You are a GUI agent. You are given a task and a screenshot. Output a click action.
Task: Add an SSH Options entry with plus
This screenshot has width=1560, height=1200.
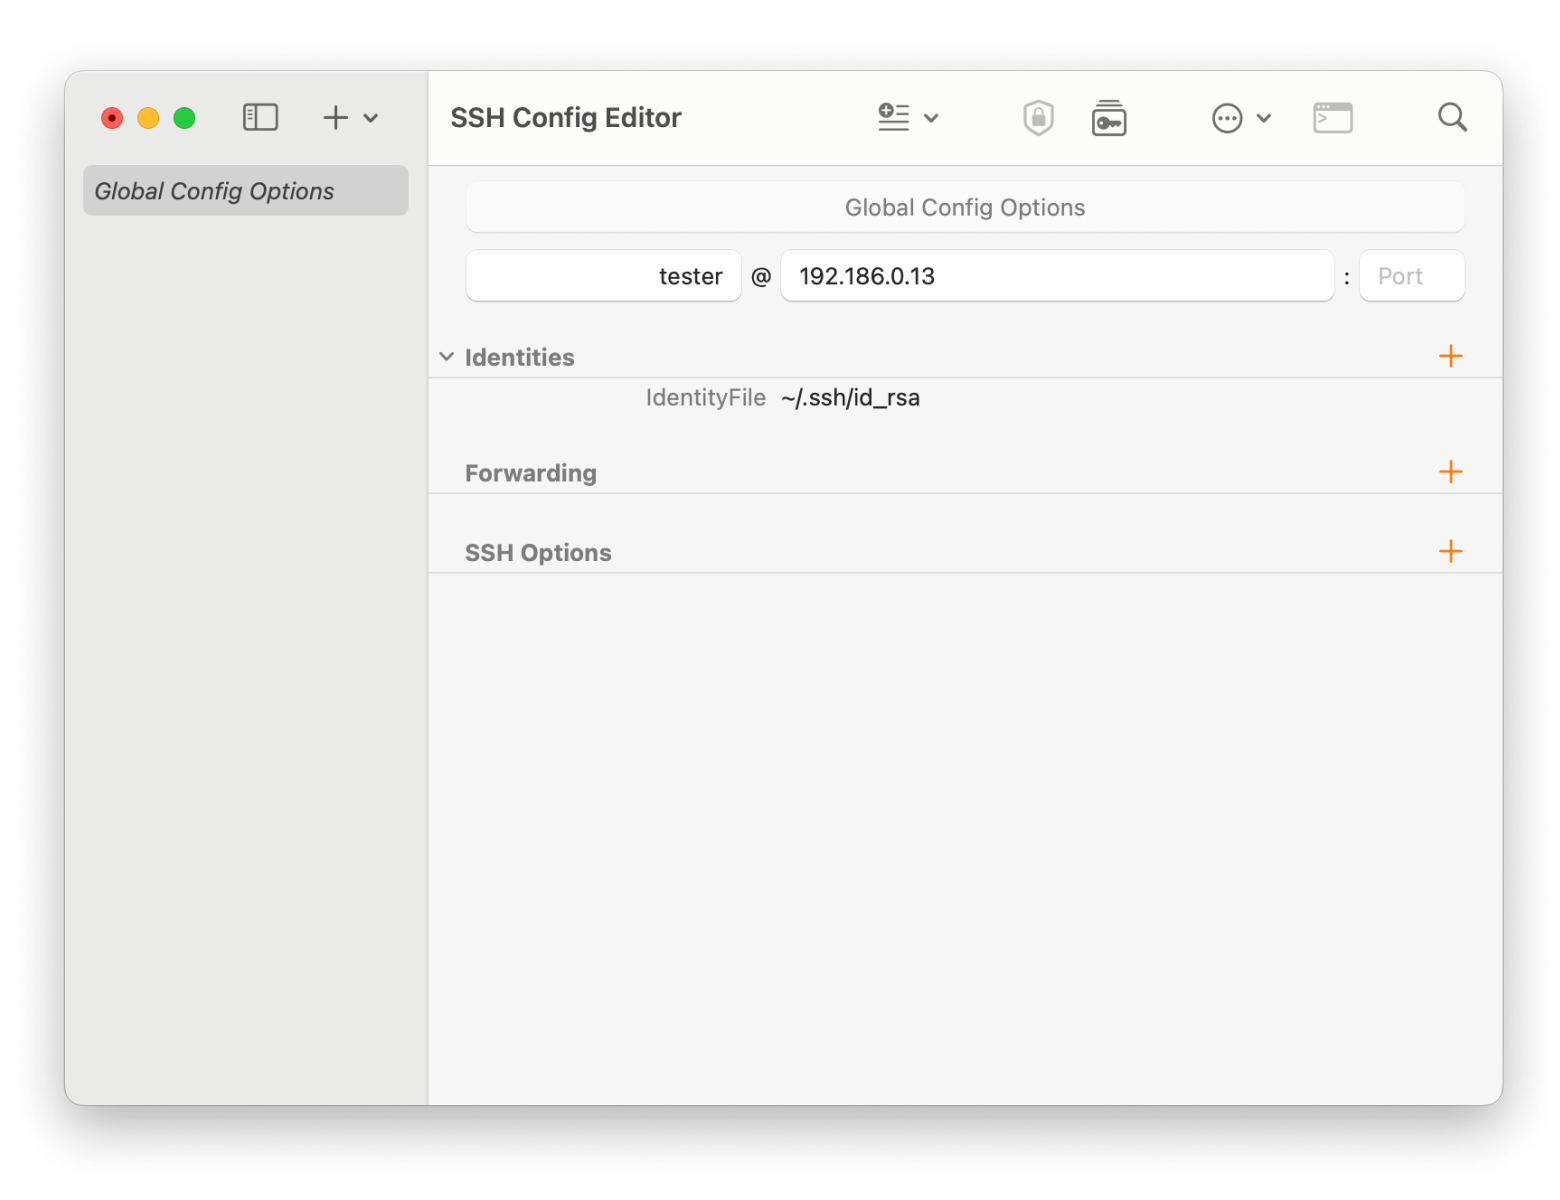pos(1450,551)
